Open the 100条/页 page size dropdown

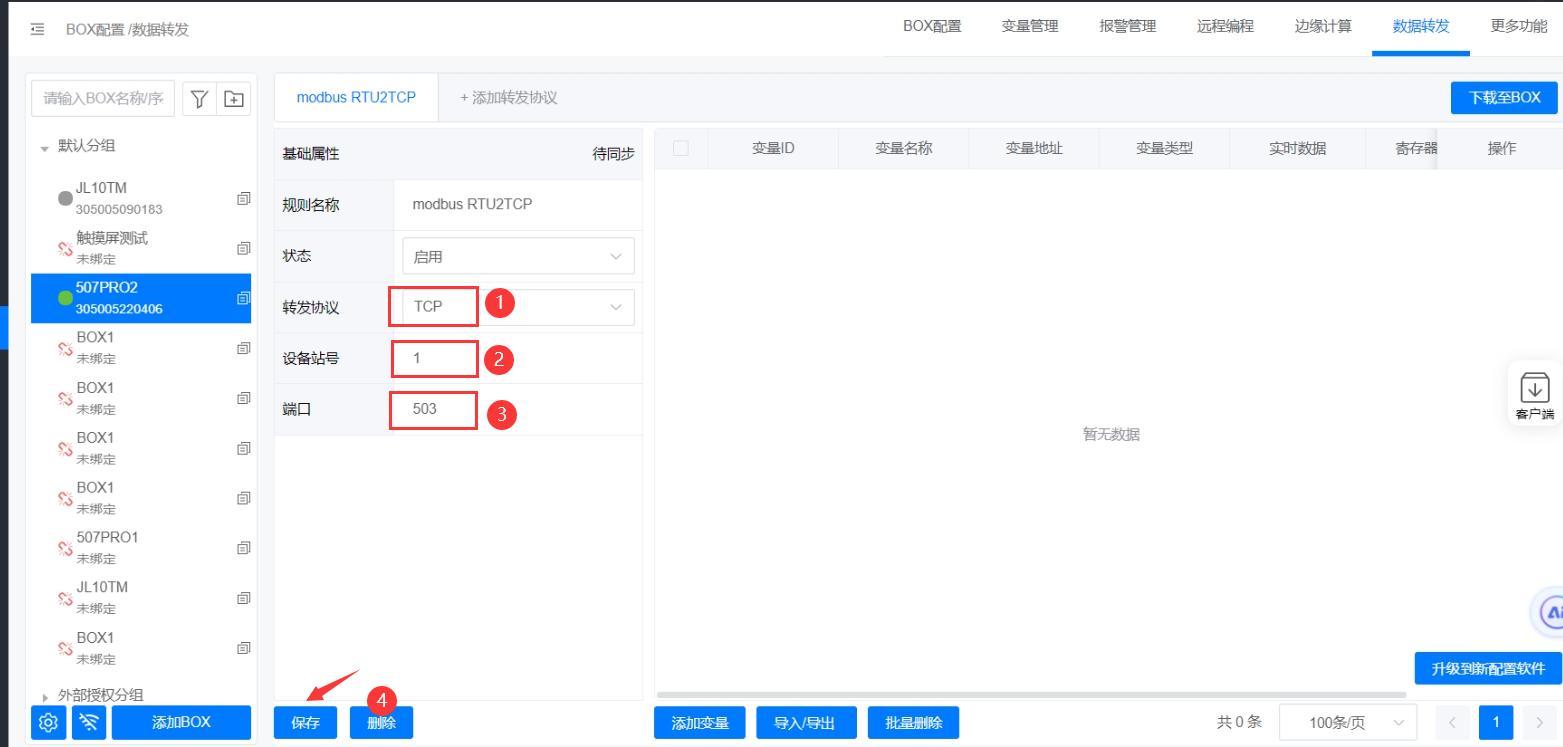1348,722
